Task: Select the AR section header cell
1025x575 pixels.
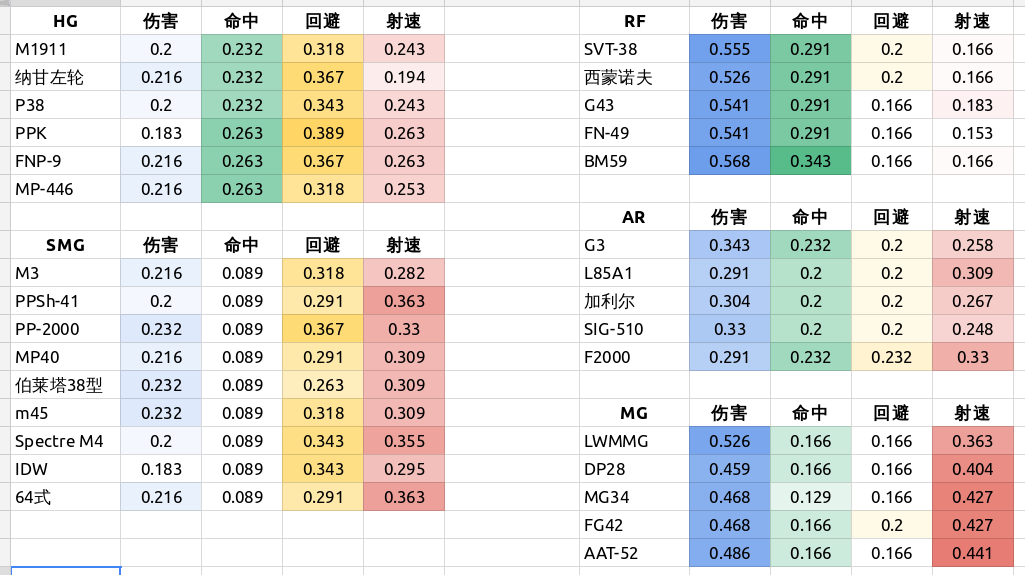Action: [634, 217]
